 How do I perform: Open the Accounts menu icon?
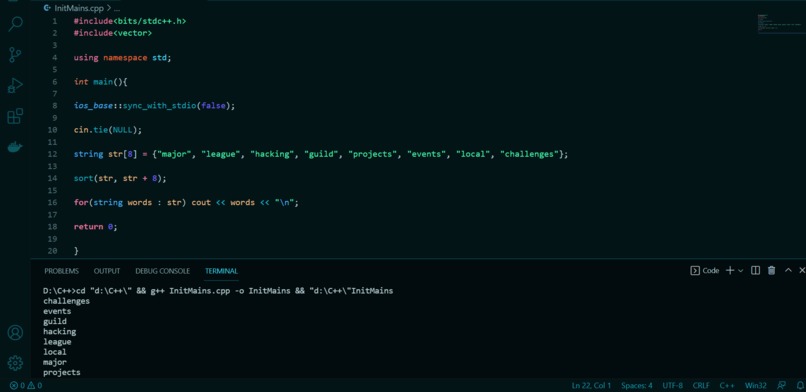[x=15, y=332]
